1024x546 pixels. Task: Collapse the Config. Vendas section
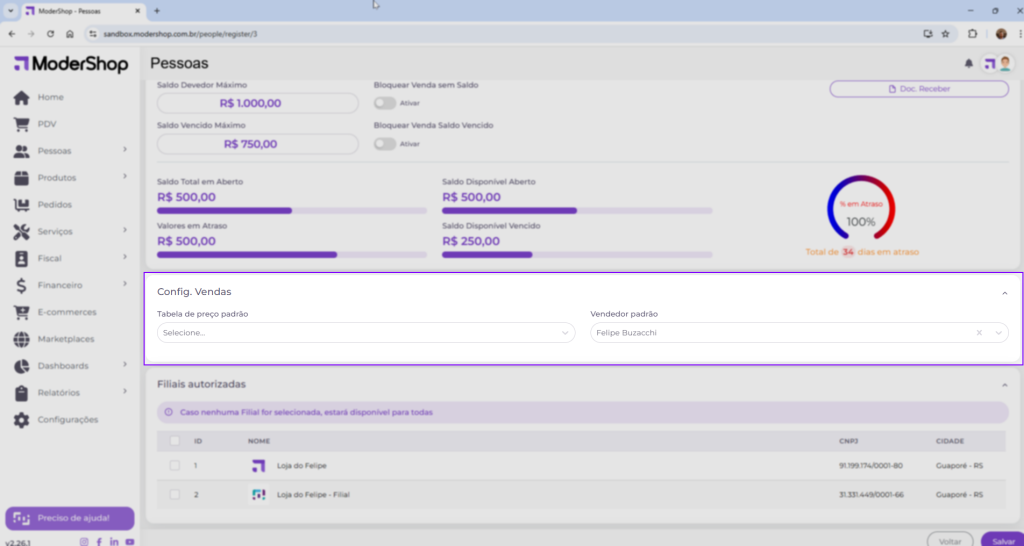tap(1004, 293)
